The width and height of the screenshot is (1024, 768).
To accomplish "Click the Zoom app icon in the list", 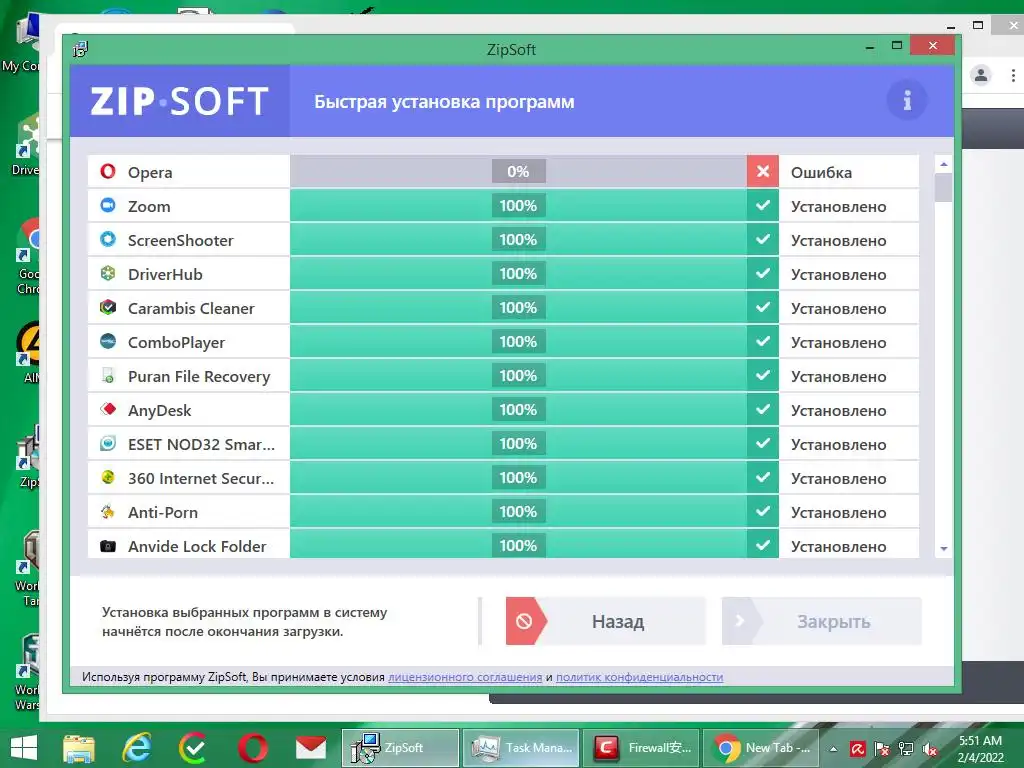I will tap(108, 206).
